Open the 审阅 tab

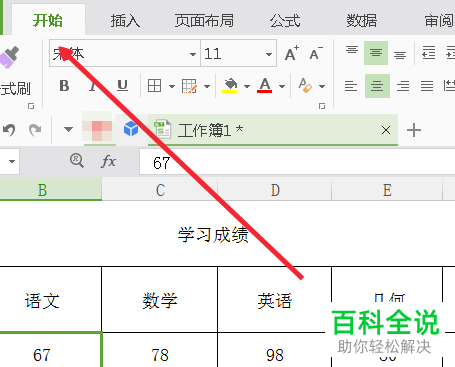coord(439,21)
